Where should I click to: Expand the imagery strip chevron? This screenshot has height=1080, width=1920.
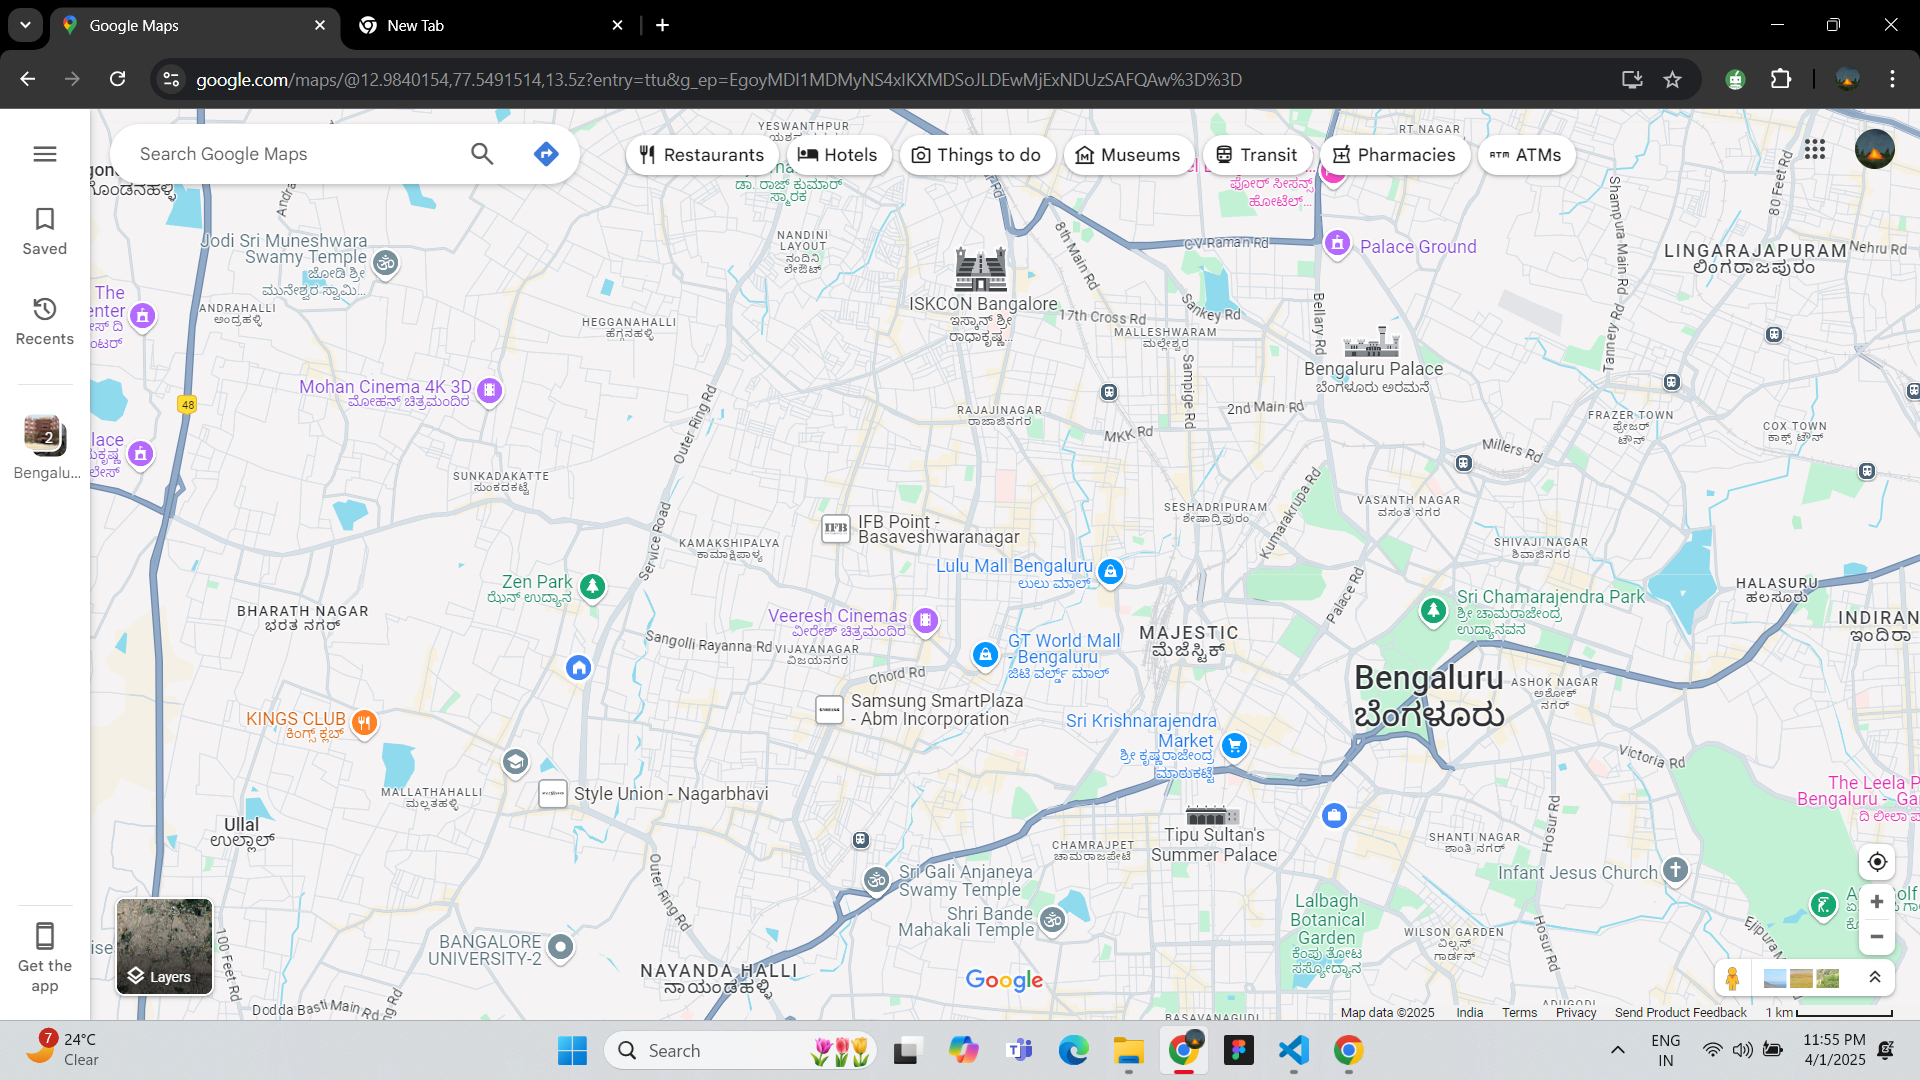click(1875, 978)
